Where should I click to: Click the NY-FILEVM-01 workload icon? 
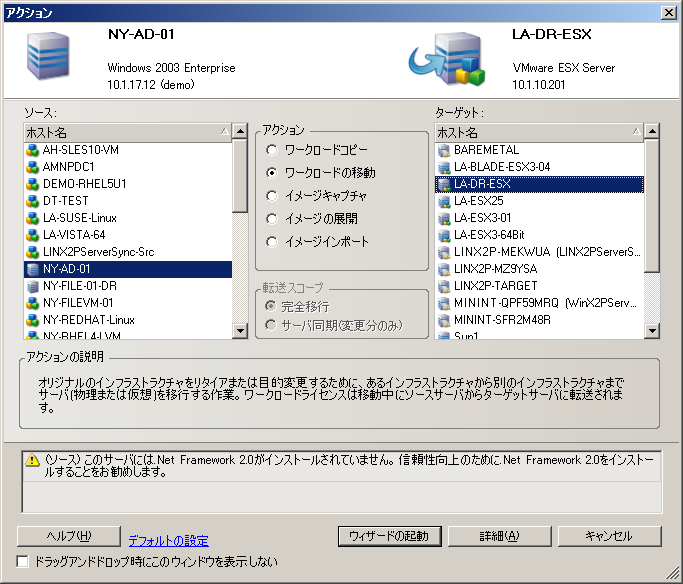[32, 303]
